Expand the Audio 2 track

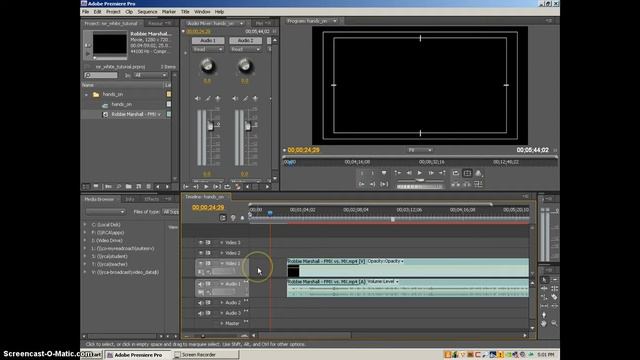(x=222, y=303)
